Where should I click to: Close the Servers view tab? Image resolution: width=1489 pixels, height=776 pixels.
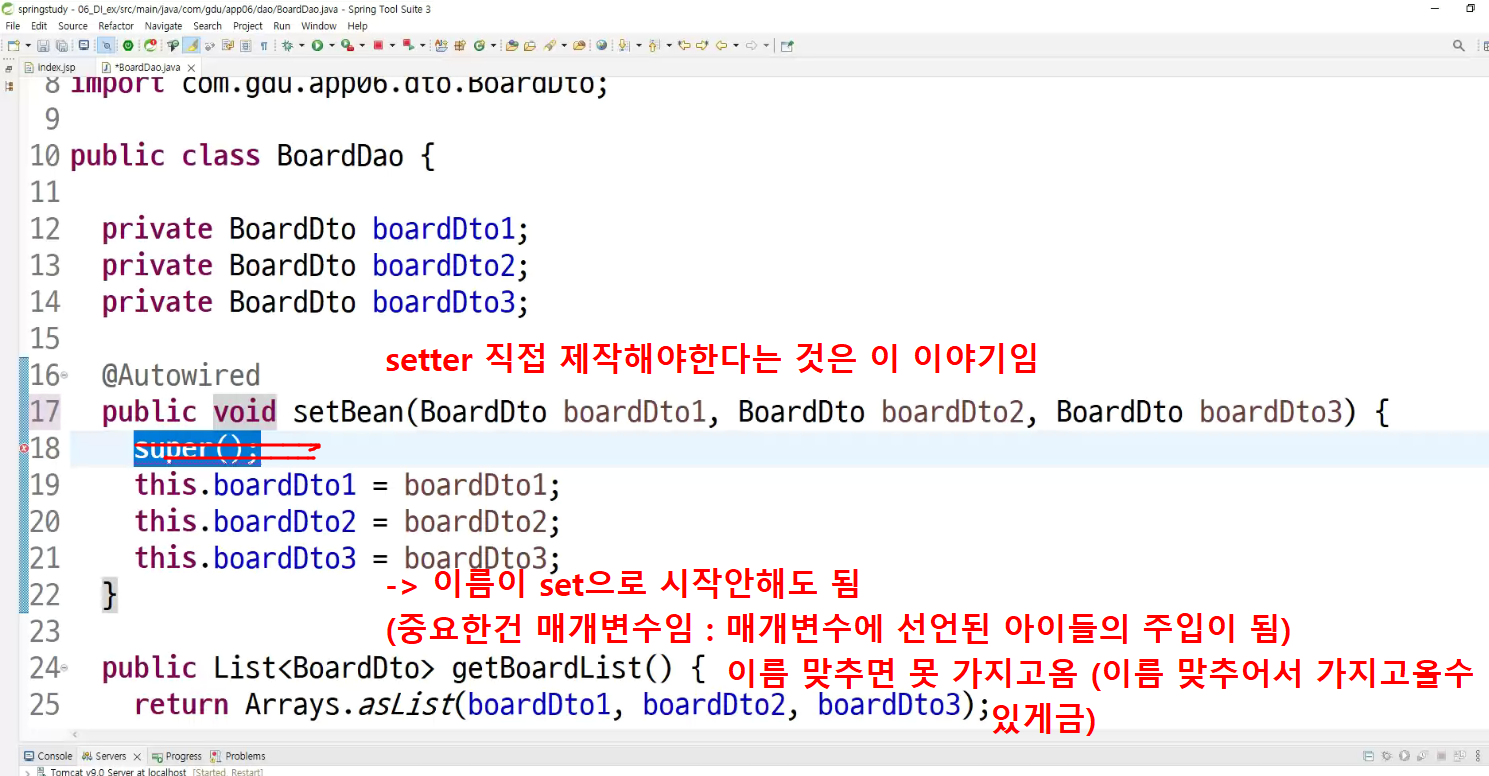136,757
